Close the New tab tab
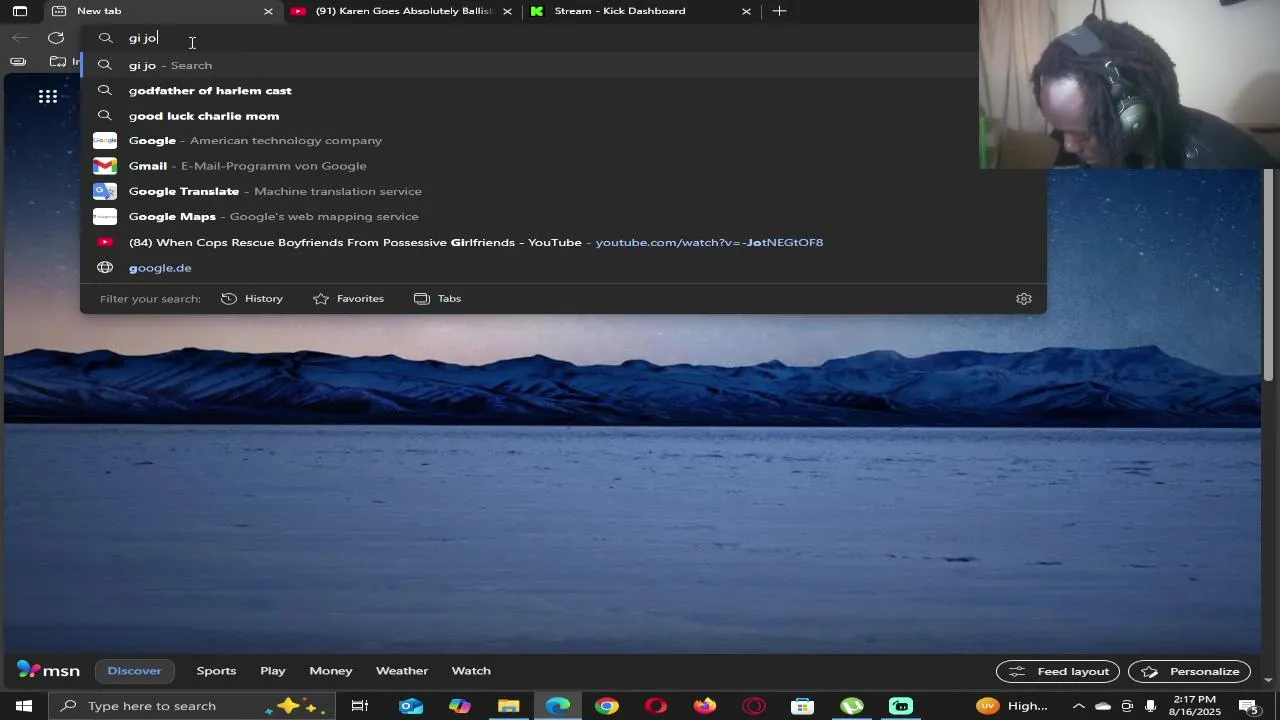Viewport: 1280px width, 720px height. [x=268, y=11]
